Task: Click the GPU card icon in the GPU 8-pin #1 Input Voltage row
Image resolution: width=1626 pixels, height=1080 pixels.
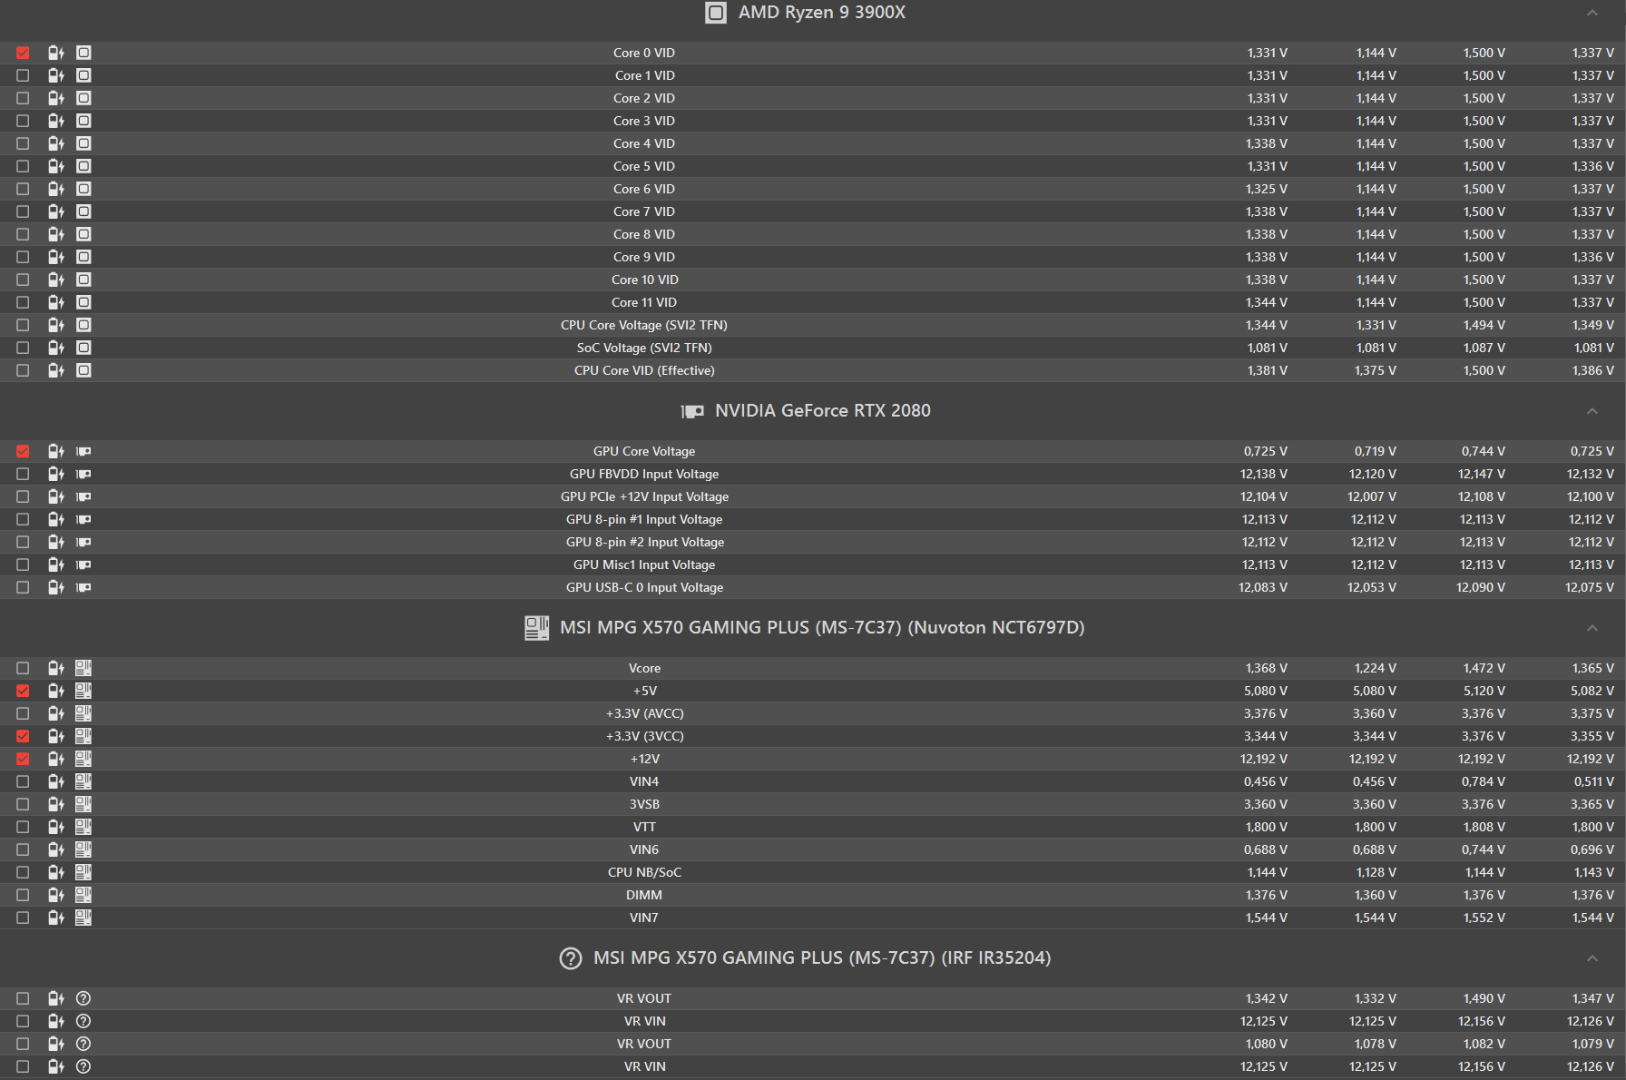Action: point(84,520)
